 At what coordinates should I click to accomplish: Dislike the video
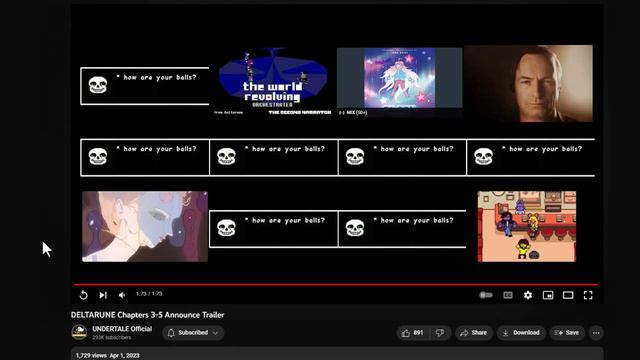tap(440, 333)
